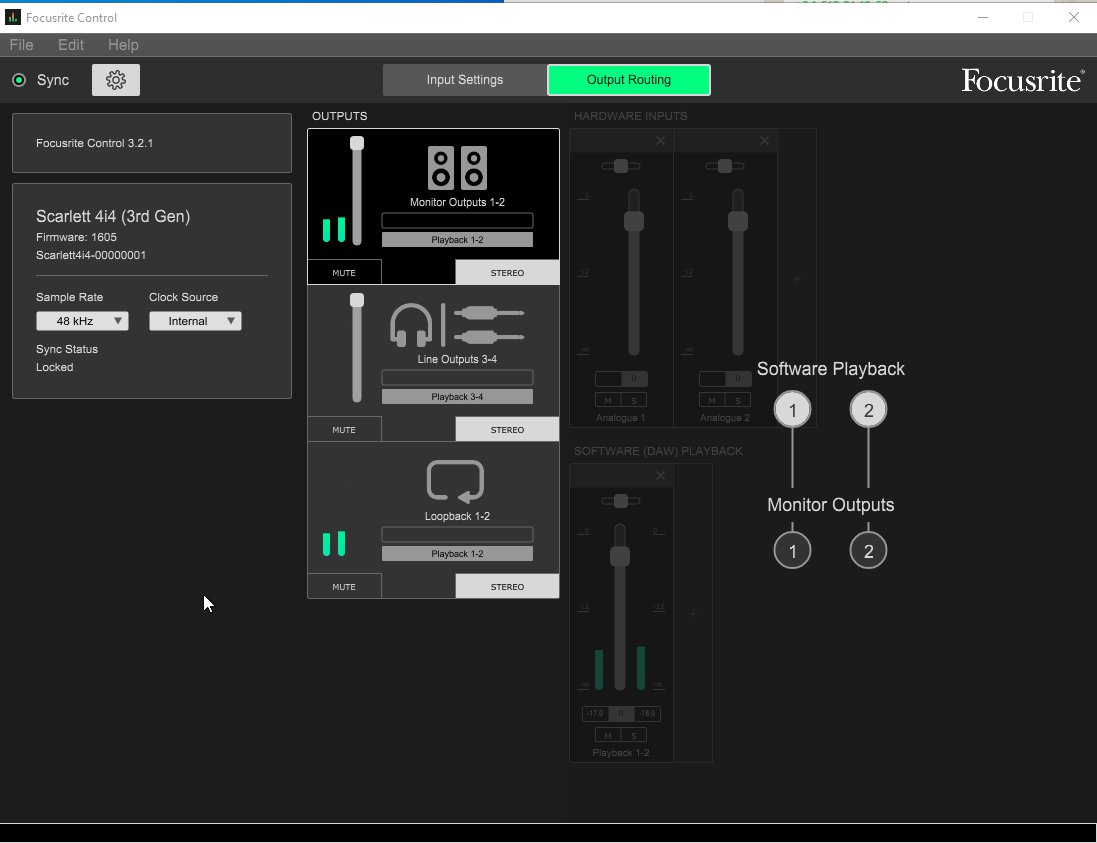Remove Playback 1-2 channel with its X
1097x843 pixels.
pos(660,476)
